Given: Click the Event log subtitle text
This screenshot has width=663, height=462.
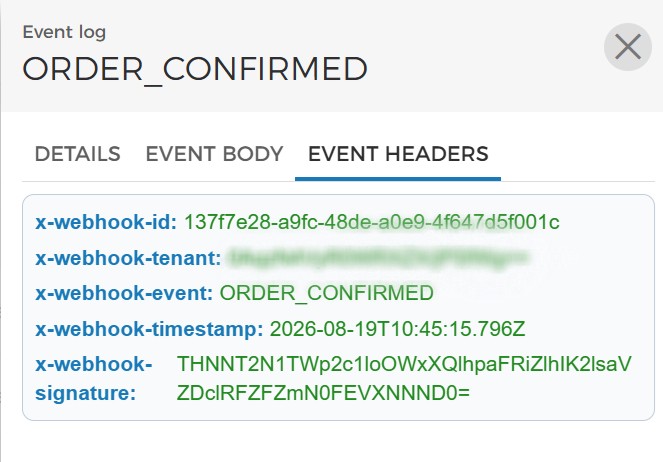Looking at the screenshot, I should coord(64,33).
